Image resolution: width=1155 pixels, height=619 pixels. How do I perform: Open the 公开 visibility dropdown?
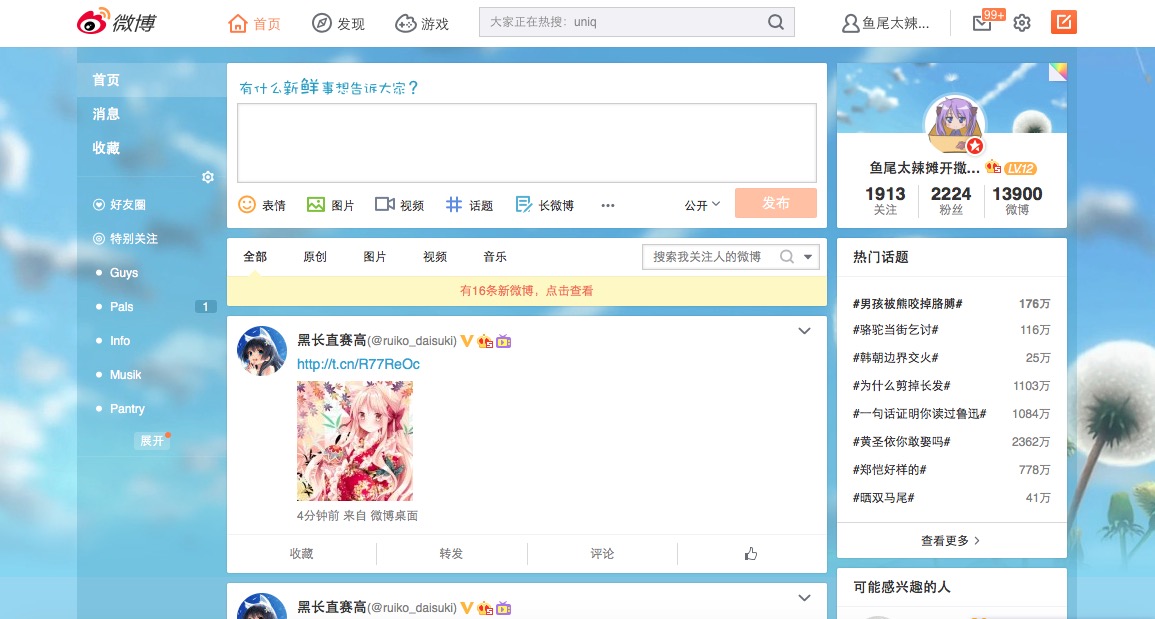pyautogui.click(x=701, y=203)
